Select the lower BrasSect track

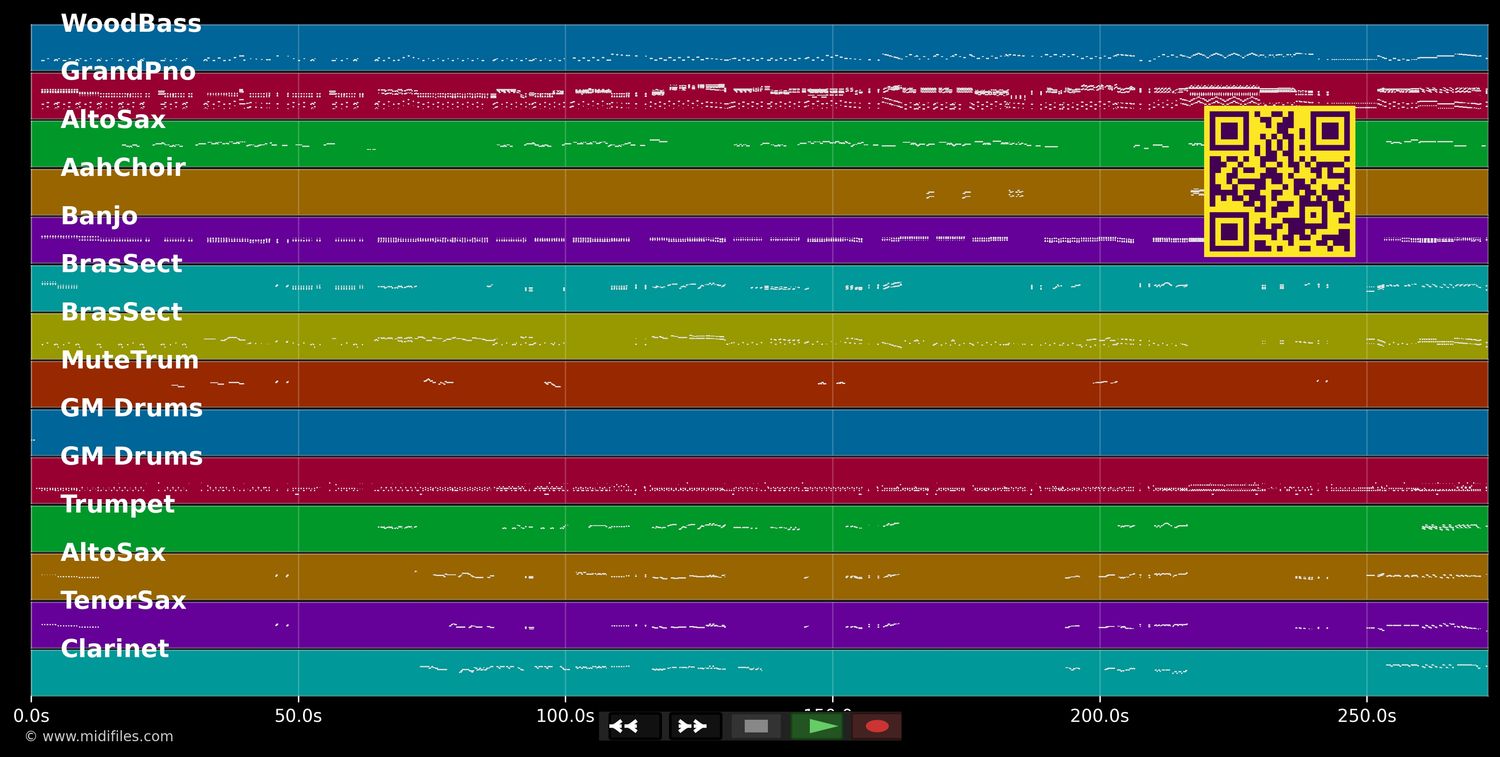coord(122,311)
